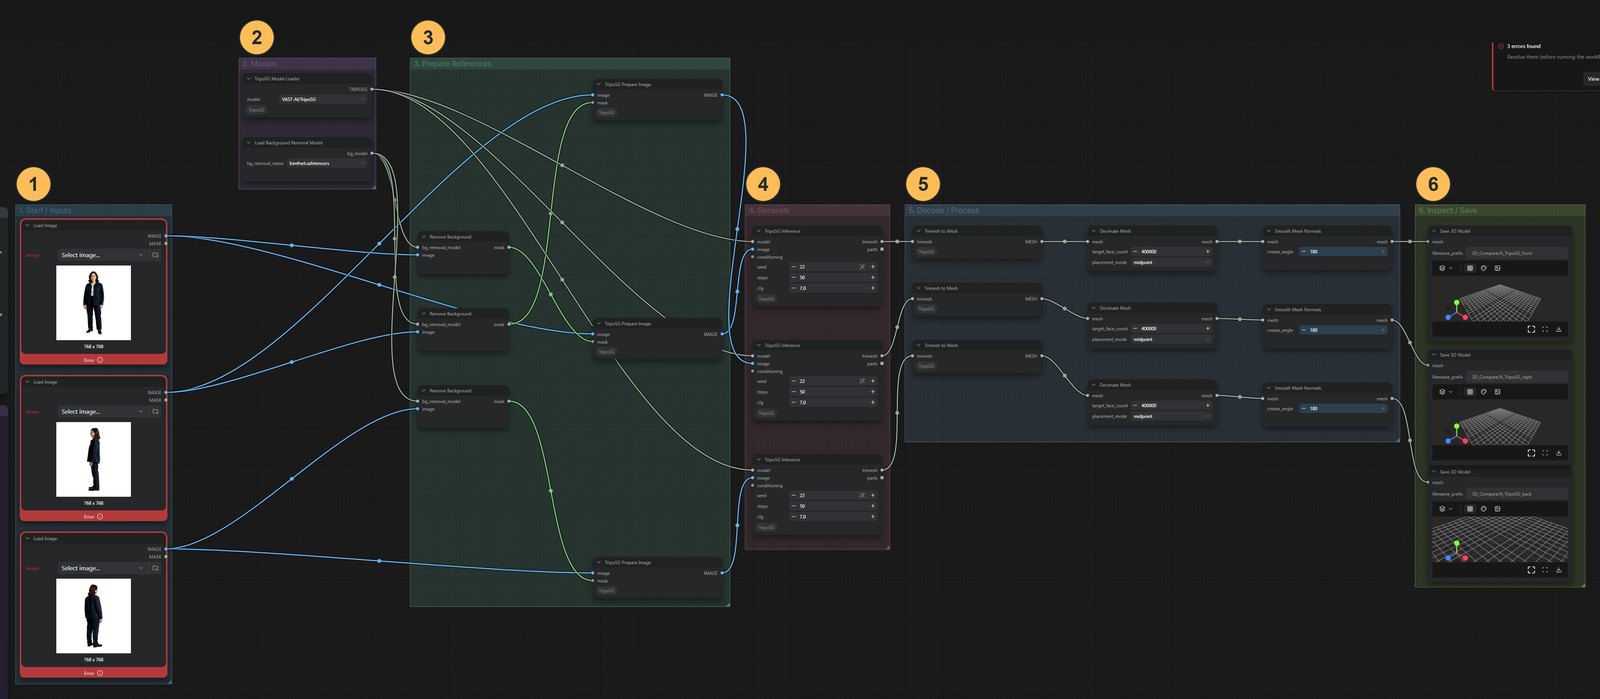Click upload folder icon beside side-view Load Image
This screenshot has width=1600, height=699.
tap(156, 411)
